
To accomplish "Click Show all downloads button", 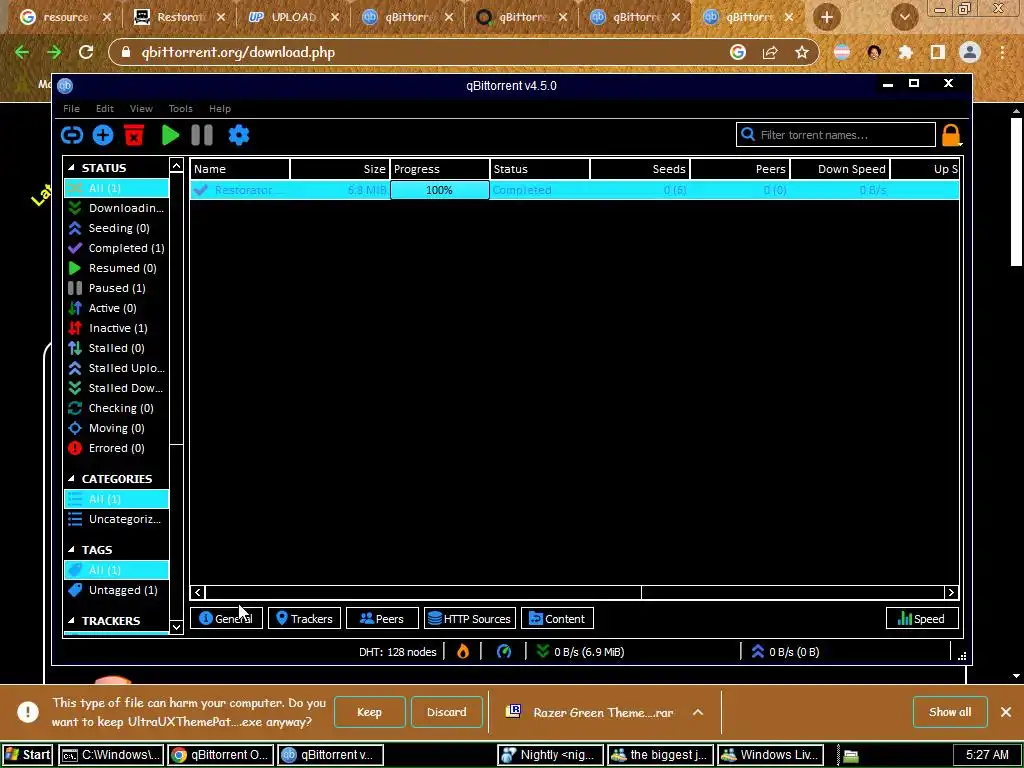I will (950, 712).
